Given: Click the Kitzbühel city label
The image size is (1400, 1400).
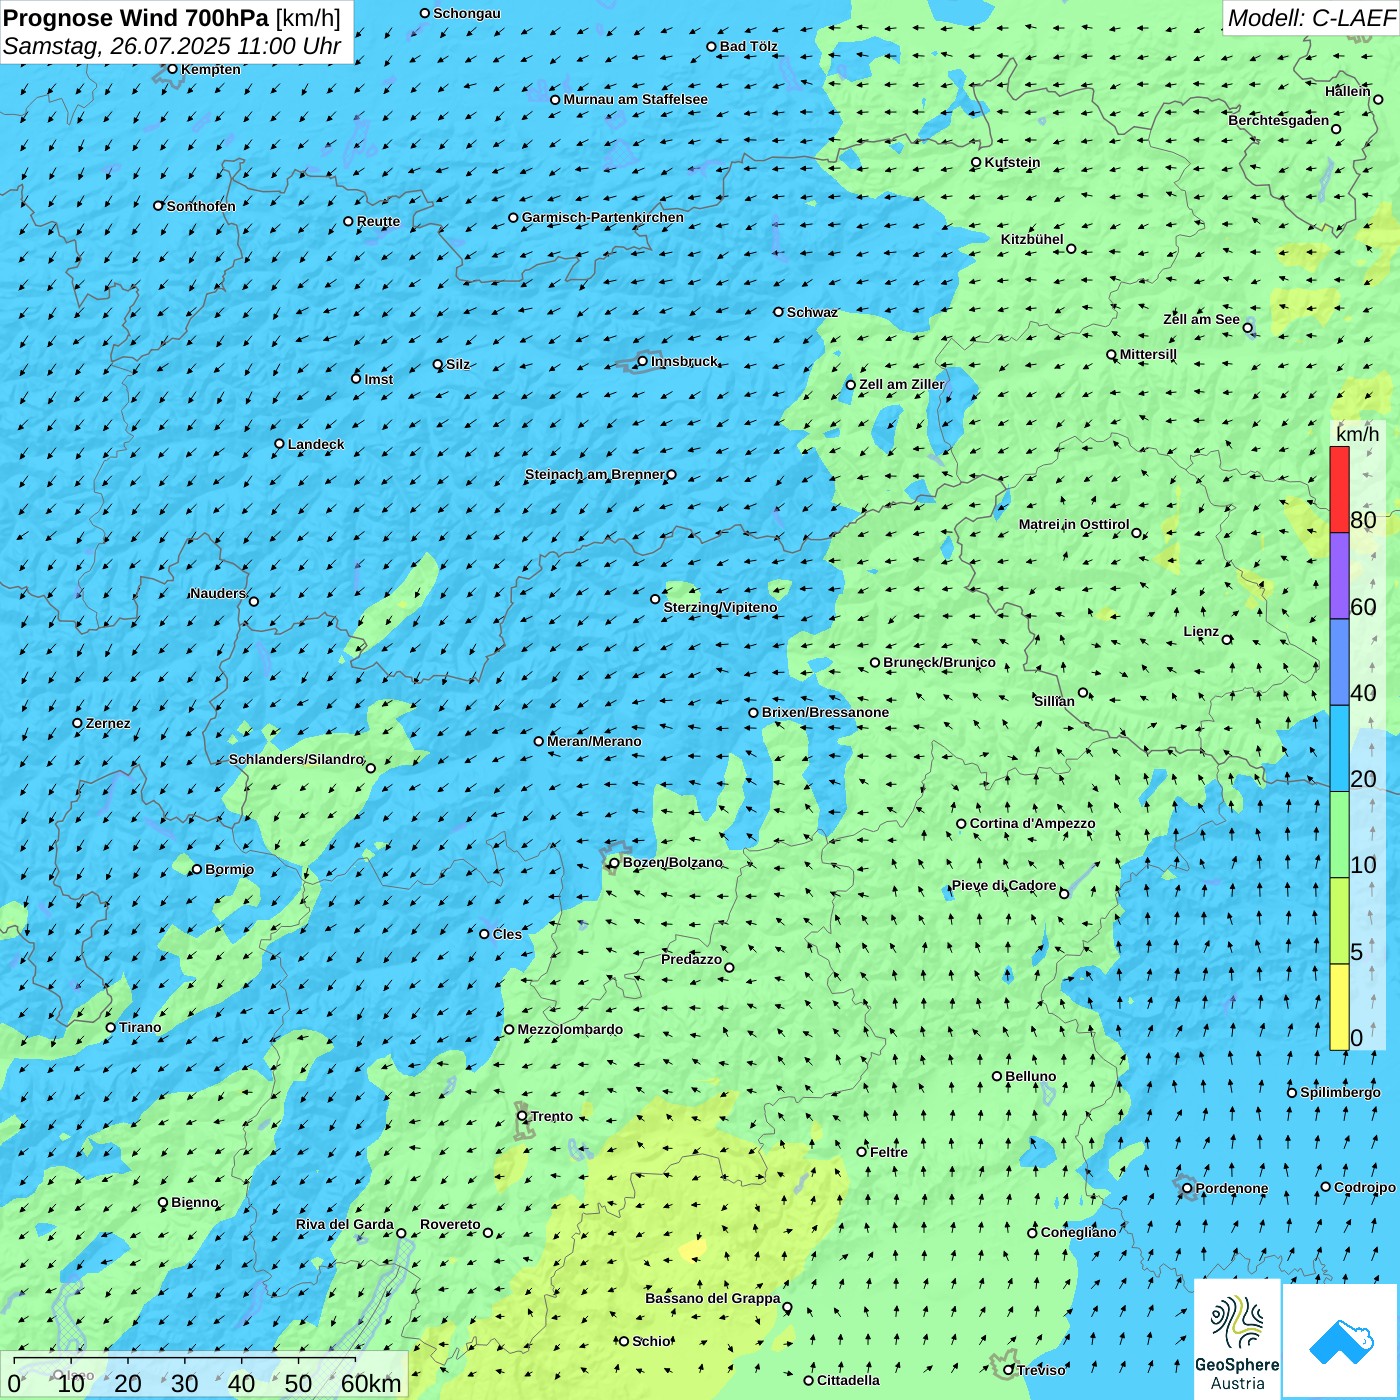Looking at the screenshot, I should point(1032,239).
